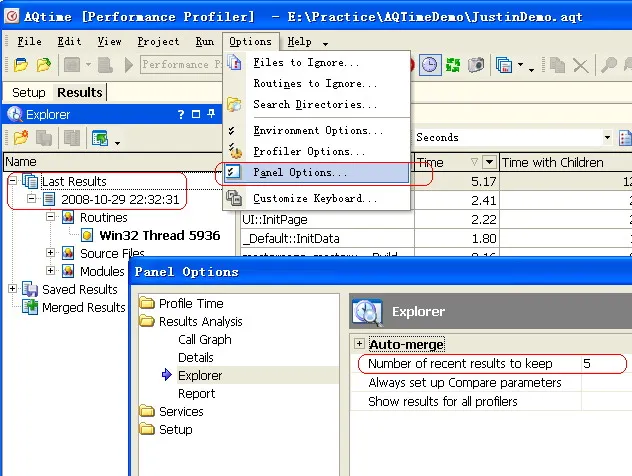
Task: Open Environment Options menu entry
Action: (318, 131)
